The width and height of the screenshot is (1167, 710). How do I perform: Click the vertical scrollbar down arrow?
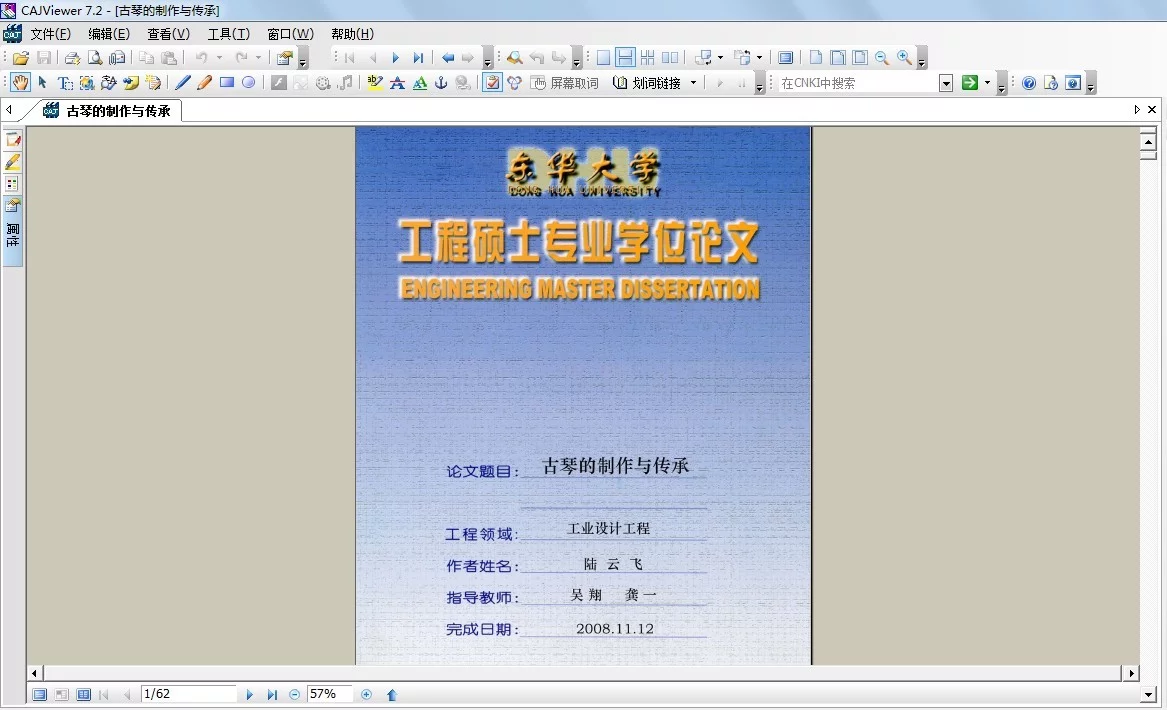pos(1148,695)
